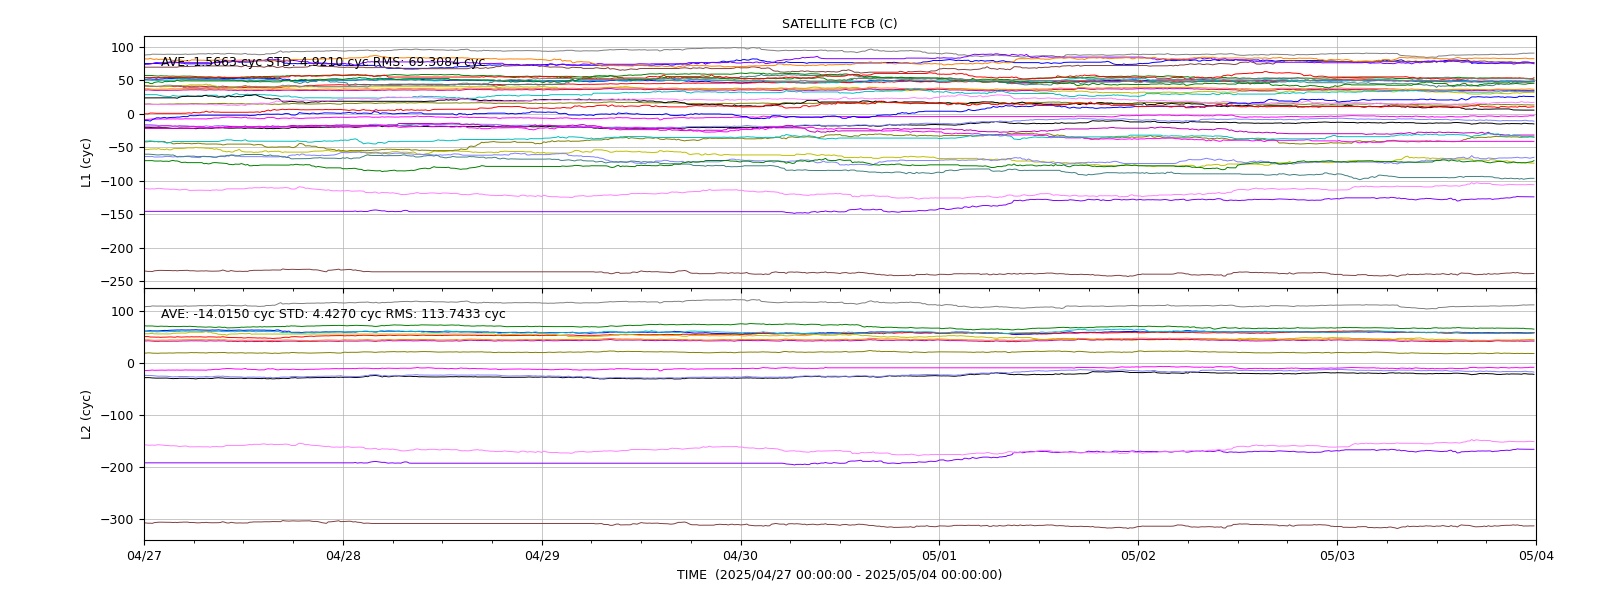Select the 04/30 date tick label

[x=740, y=555]
